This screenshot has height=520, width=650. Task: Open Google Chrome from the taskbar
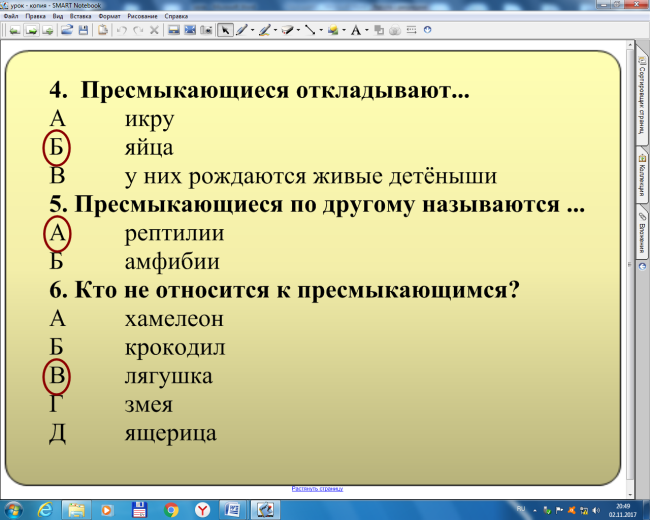[171, 508]
